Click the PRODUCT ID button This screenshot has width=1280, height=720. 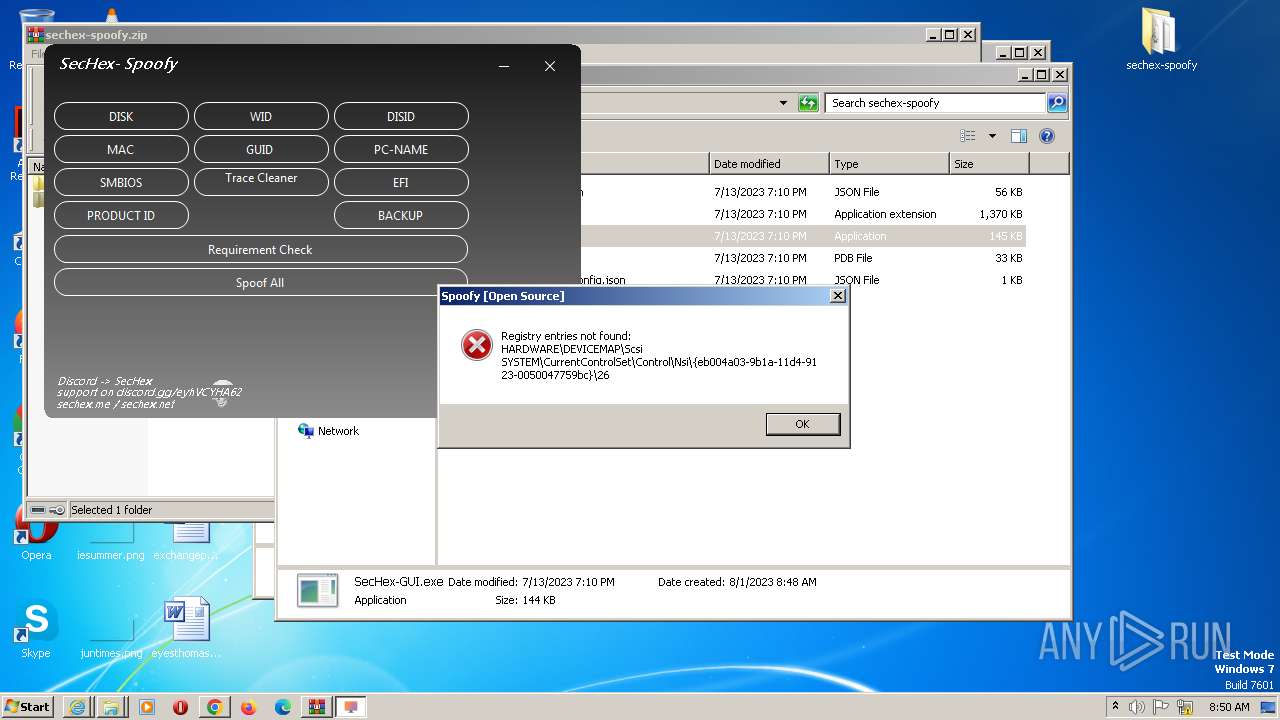coord(121,215)
